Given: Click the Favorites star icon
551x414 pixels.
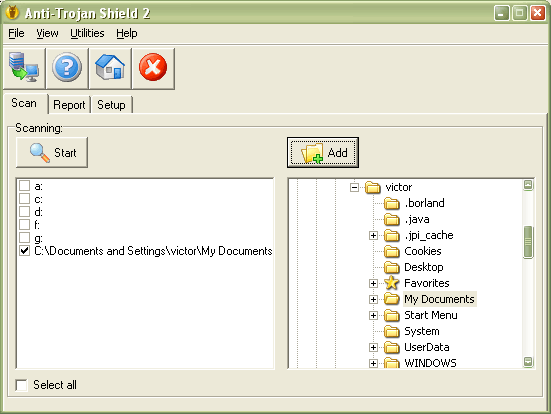Looking at the screenshot, I should pos(391,283).
